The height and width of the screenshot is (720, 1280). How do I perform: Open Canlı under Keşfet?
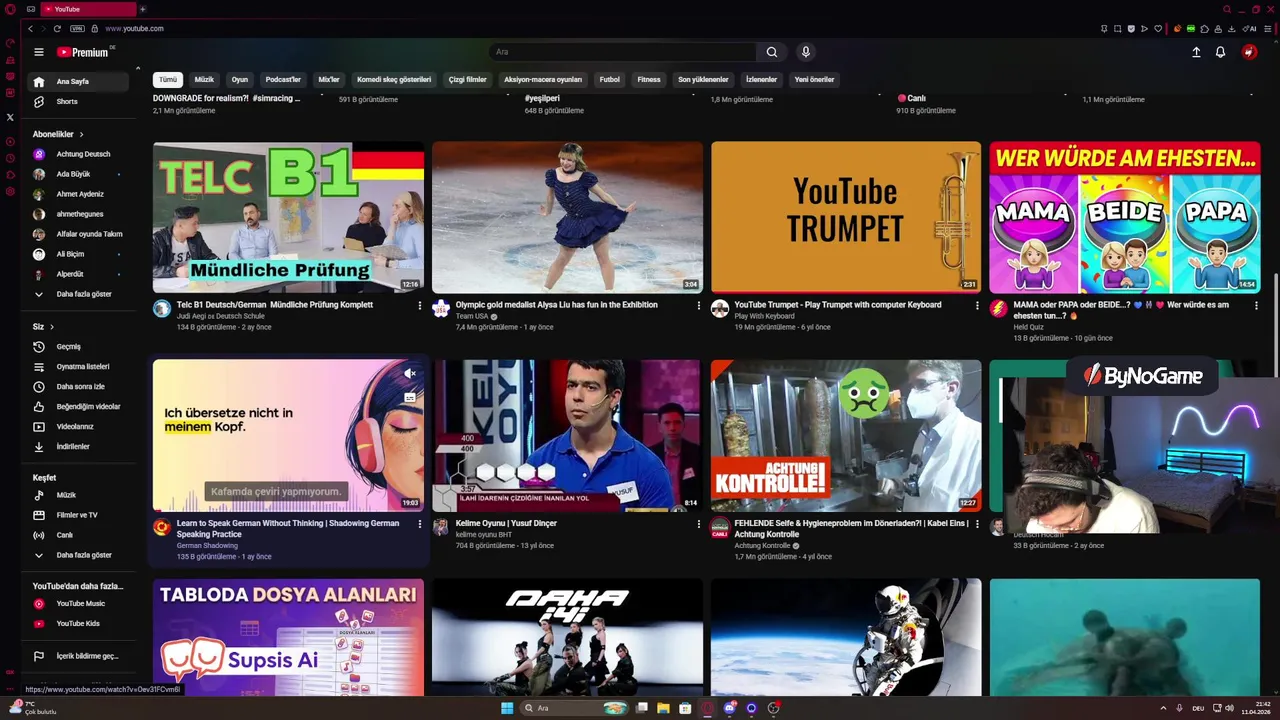click(x=80, y=535)
